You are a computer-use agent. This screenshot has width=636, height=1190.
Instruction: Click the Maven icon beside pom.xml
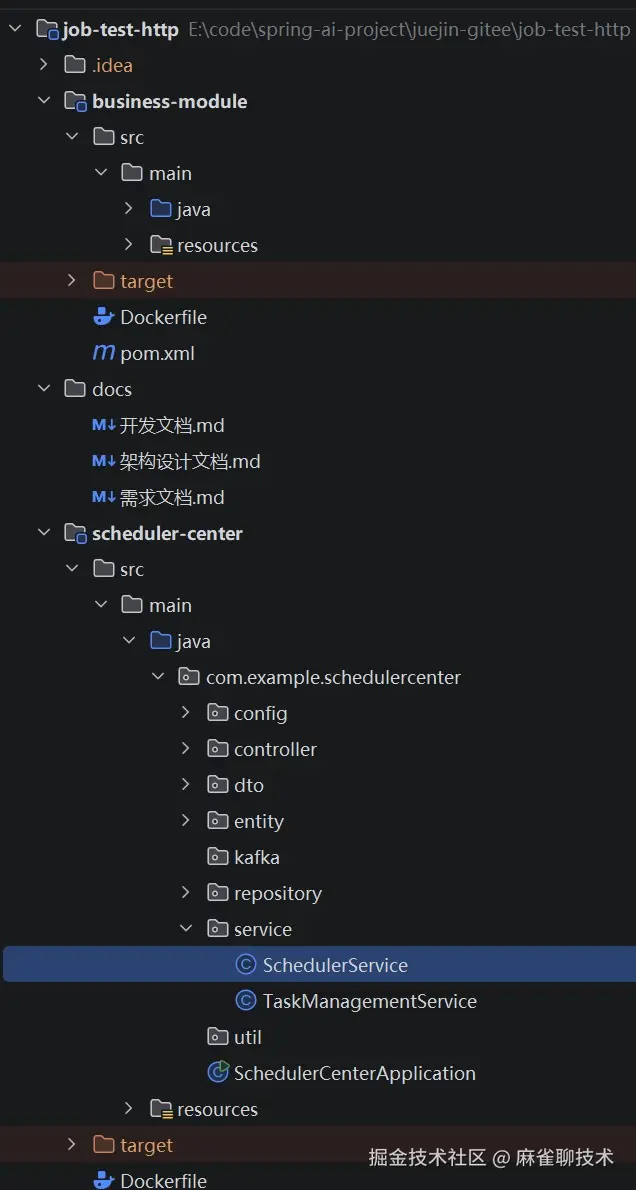pyautogui.click(x=103, y=353)
